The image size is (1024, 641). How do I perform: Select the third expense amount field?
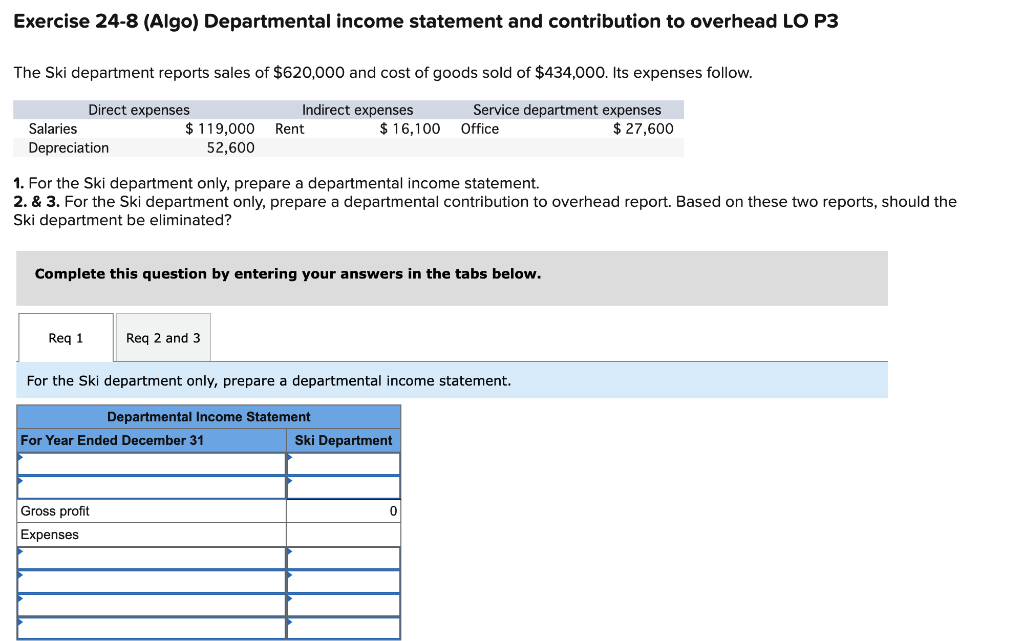pos(344,605)
